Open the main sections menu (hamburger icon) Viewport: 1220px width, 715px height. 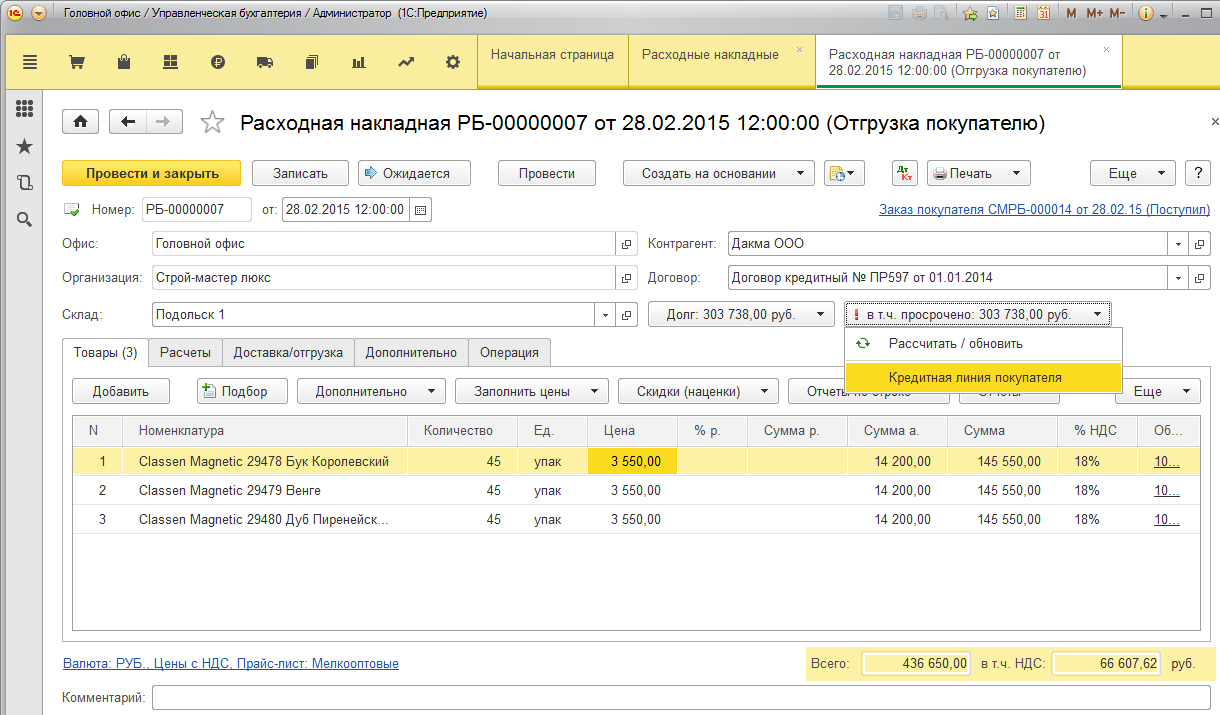(30, 62)
